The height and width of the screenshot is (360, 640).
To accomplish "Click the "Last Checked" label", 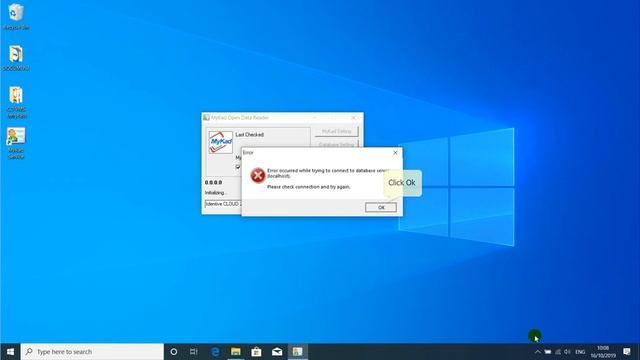I will point(249,135).
